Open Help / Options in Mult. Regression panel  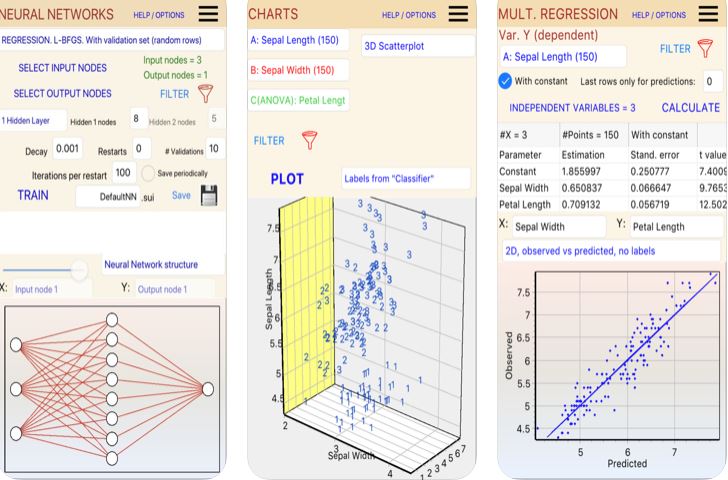click(659, 15)
